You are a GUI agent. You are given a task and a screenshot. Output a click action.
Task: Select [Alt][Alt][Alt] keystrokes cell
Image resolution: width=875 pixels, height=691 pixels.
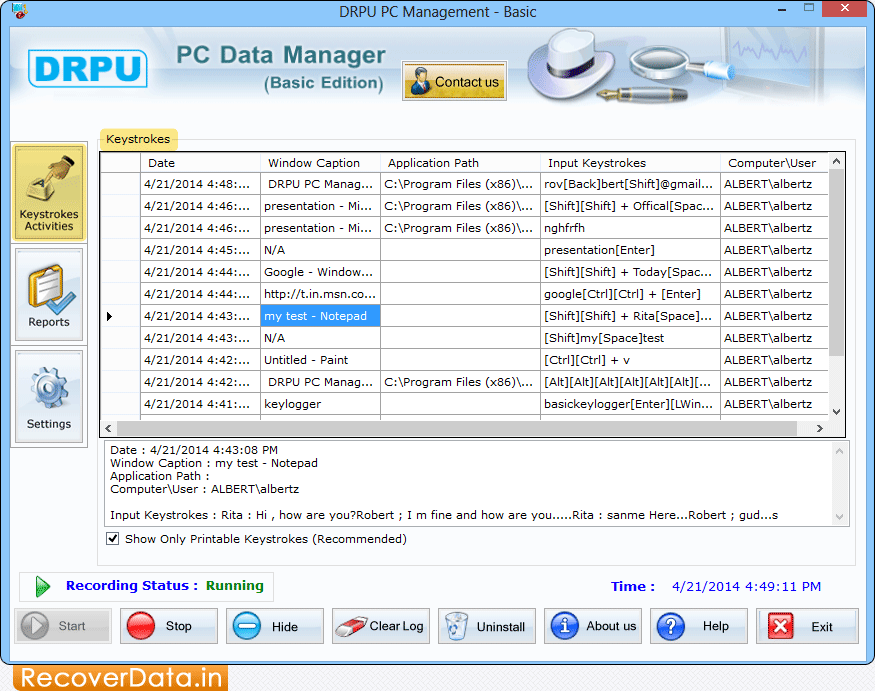pyautogui.click(x=630, y=382)
